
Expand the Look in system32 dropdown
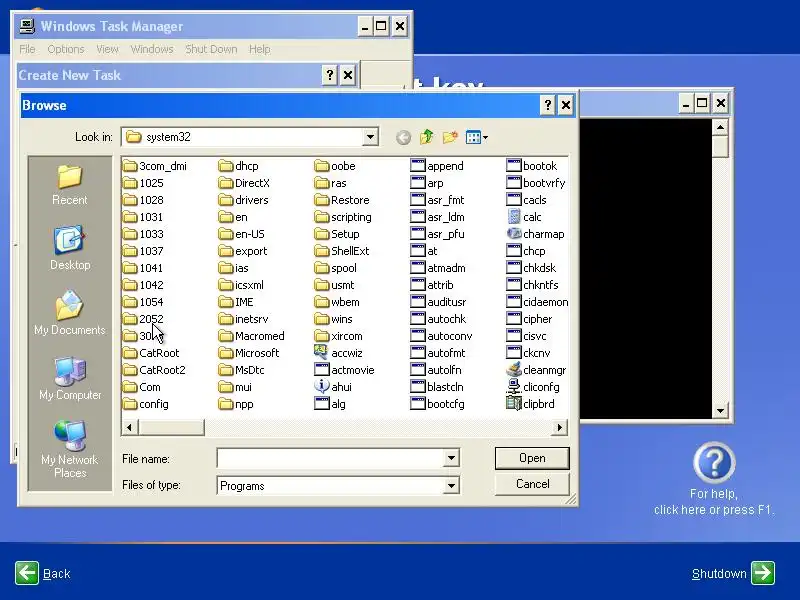pos(370,137)
